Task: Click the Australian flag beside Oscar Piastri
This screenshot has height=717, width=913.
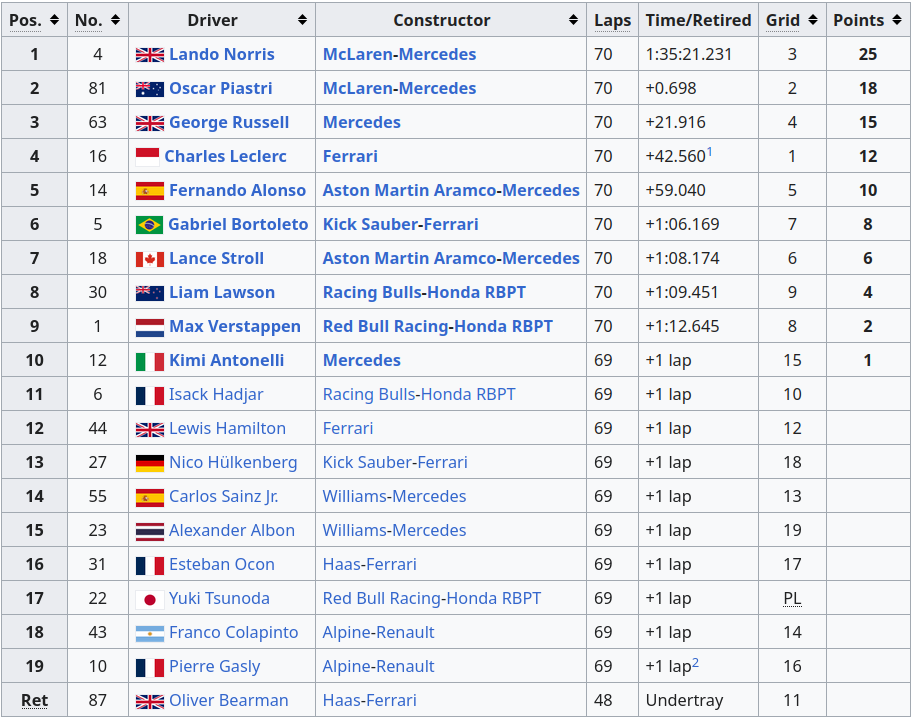Action: (x=150, y=89)
